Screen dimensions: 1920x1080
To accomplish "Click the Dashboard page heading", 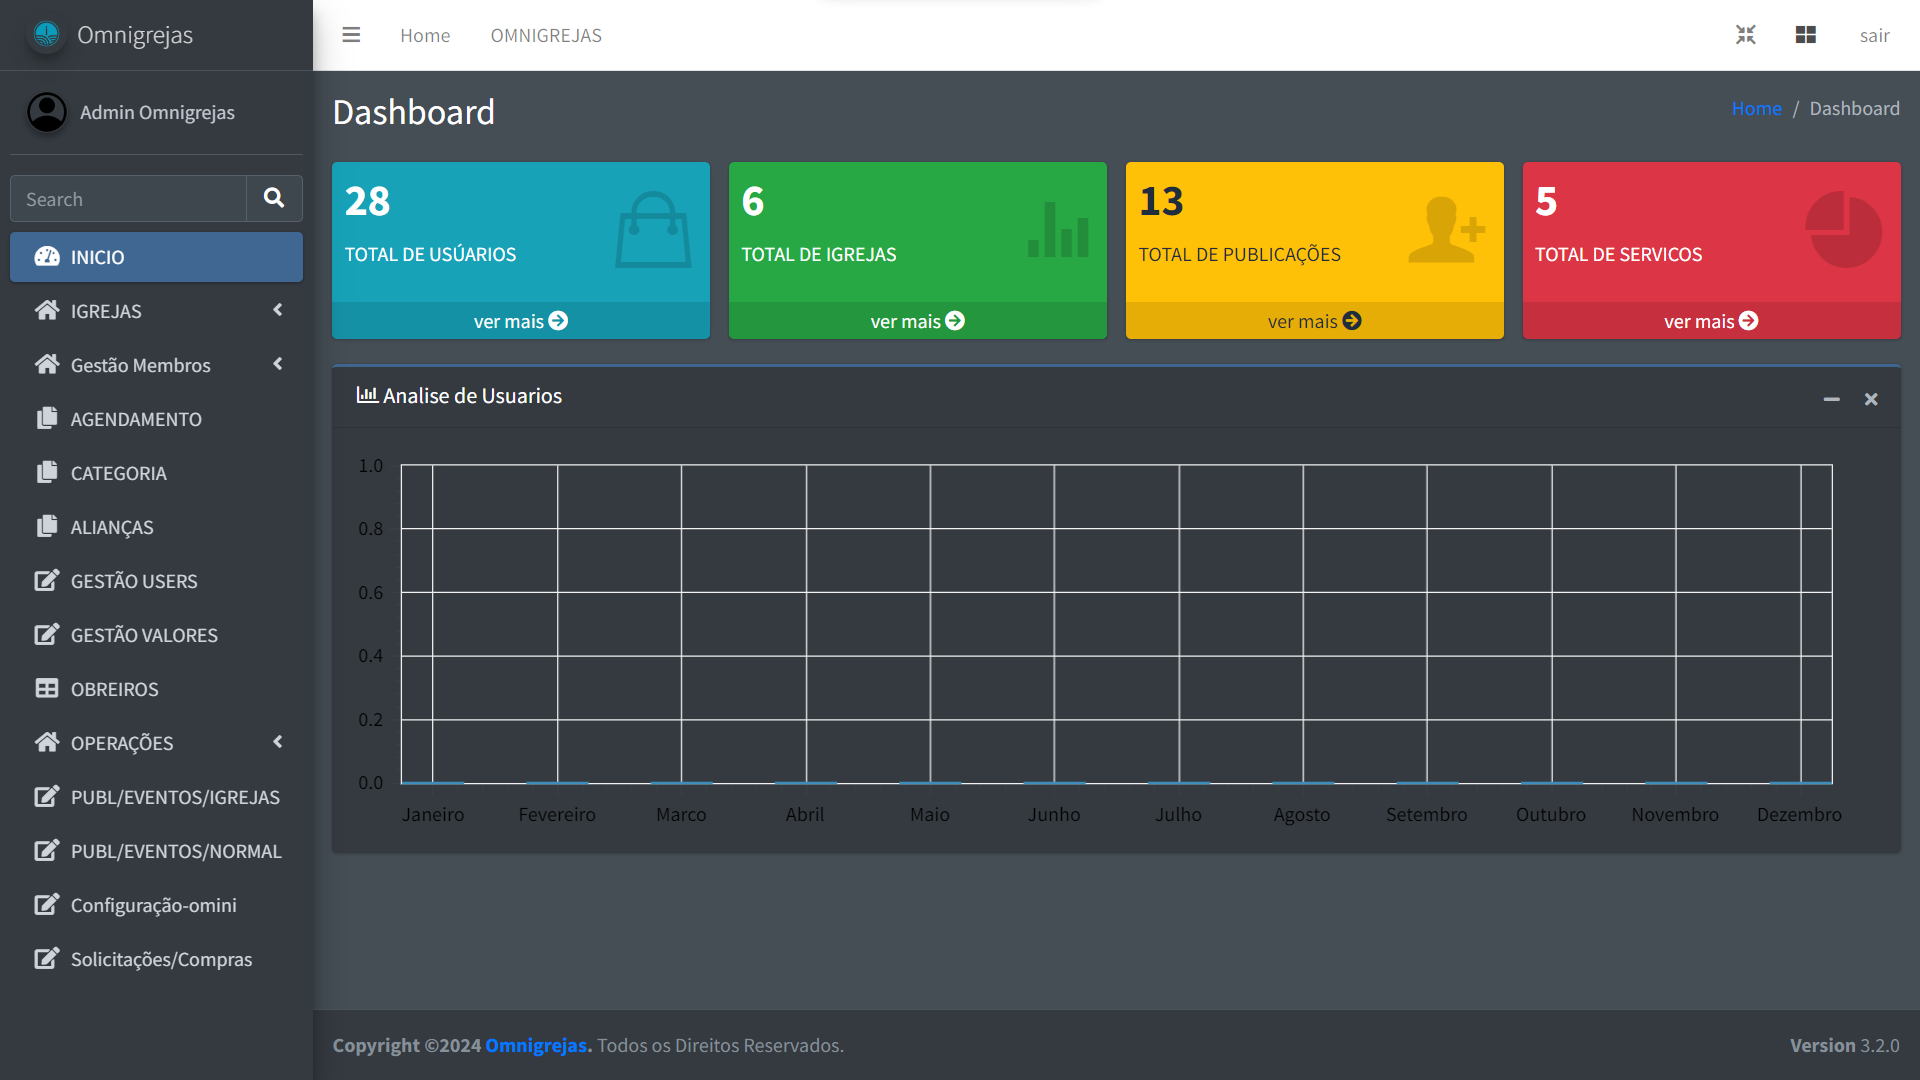I will (414, 112).
